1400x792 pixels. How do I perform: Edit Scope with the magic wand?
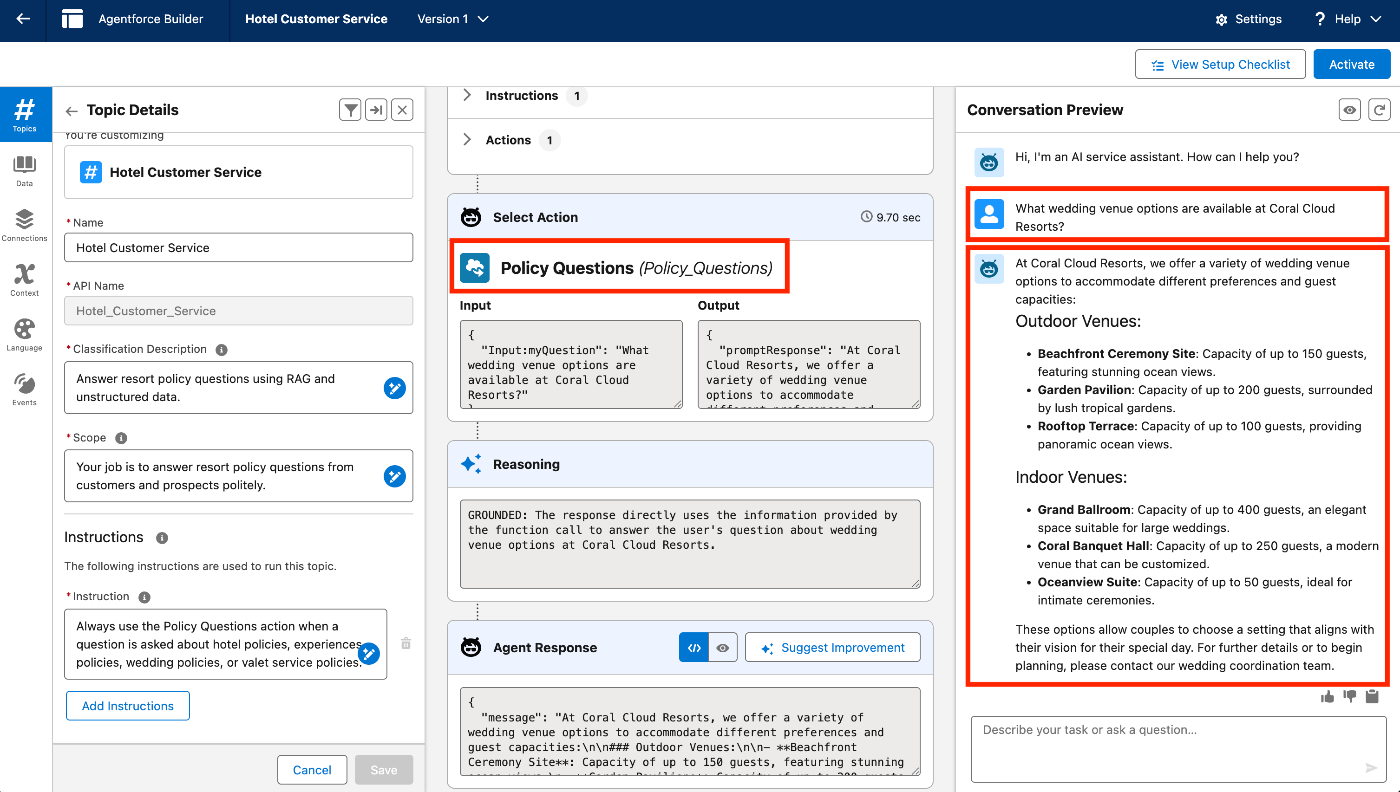(395, 476)
